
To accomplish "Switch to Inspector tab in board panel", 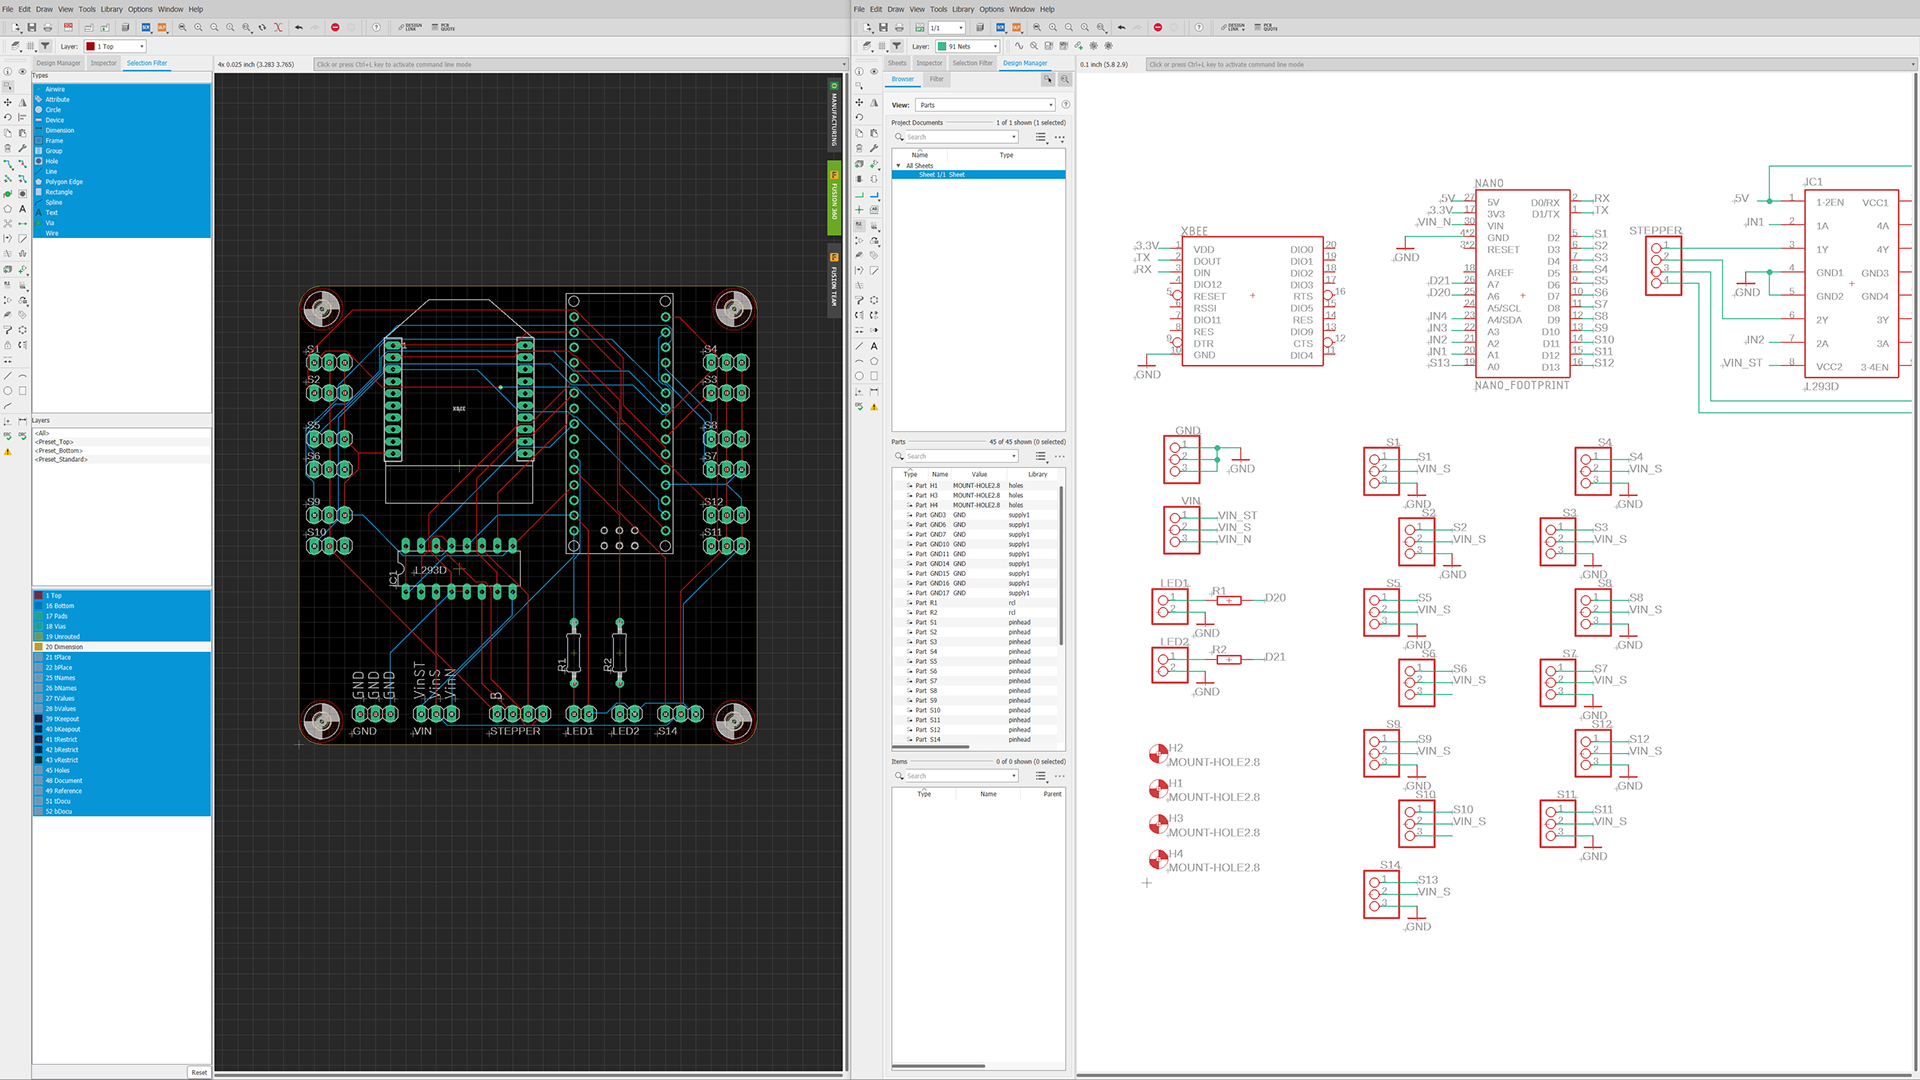I will pyautogui.click(x=104, y=63).
